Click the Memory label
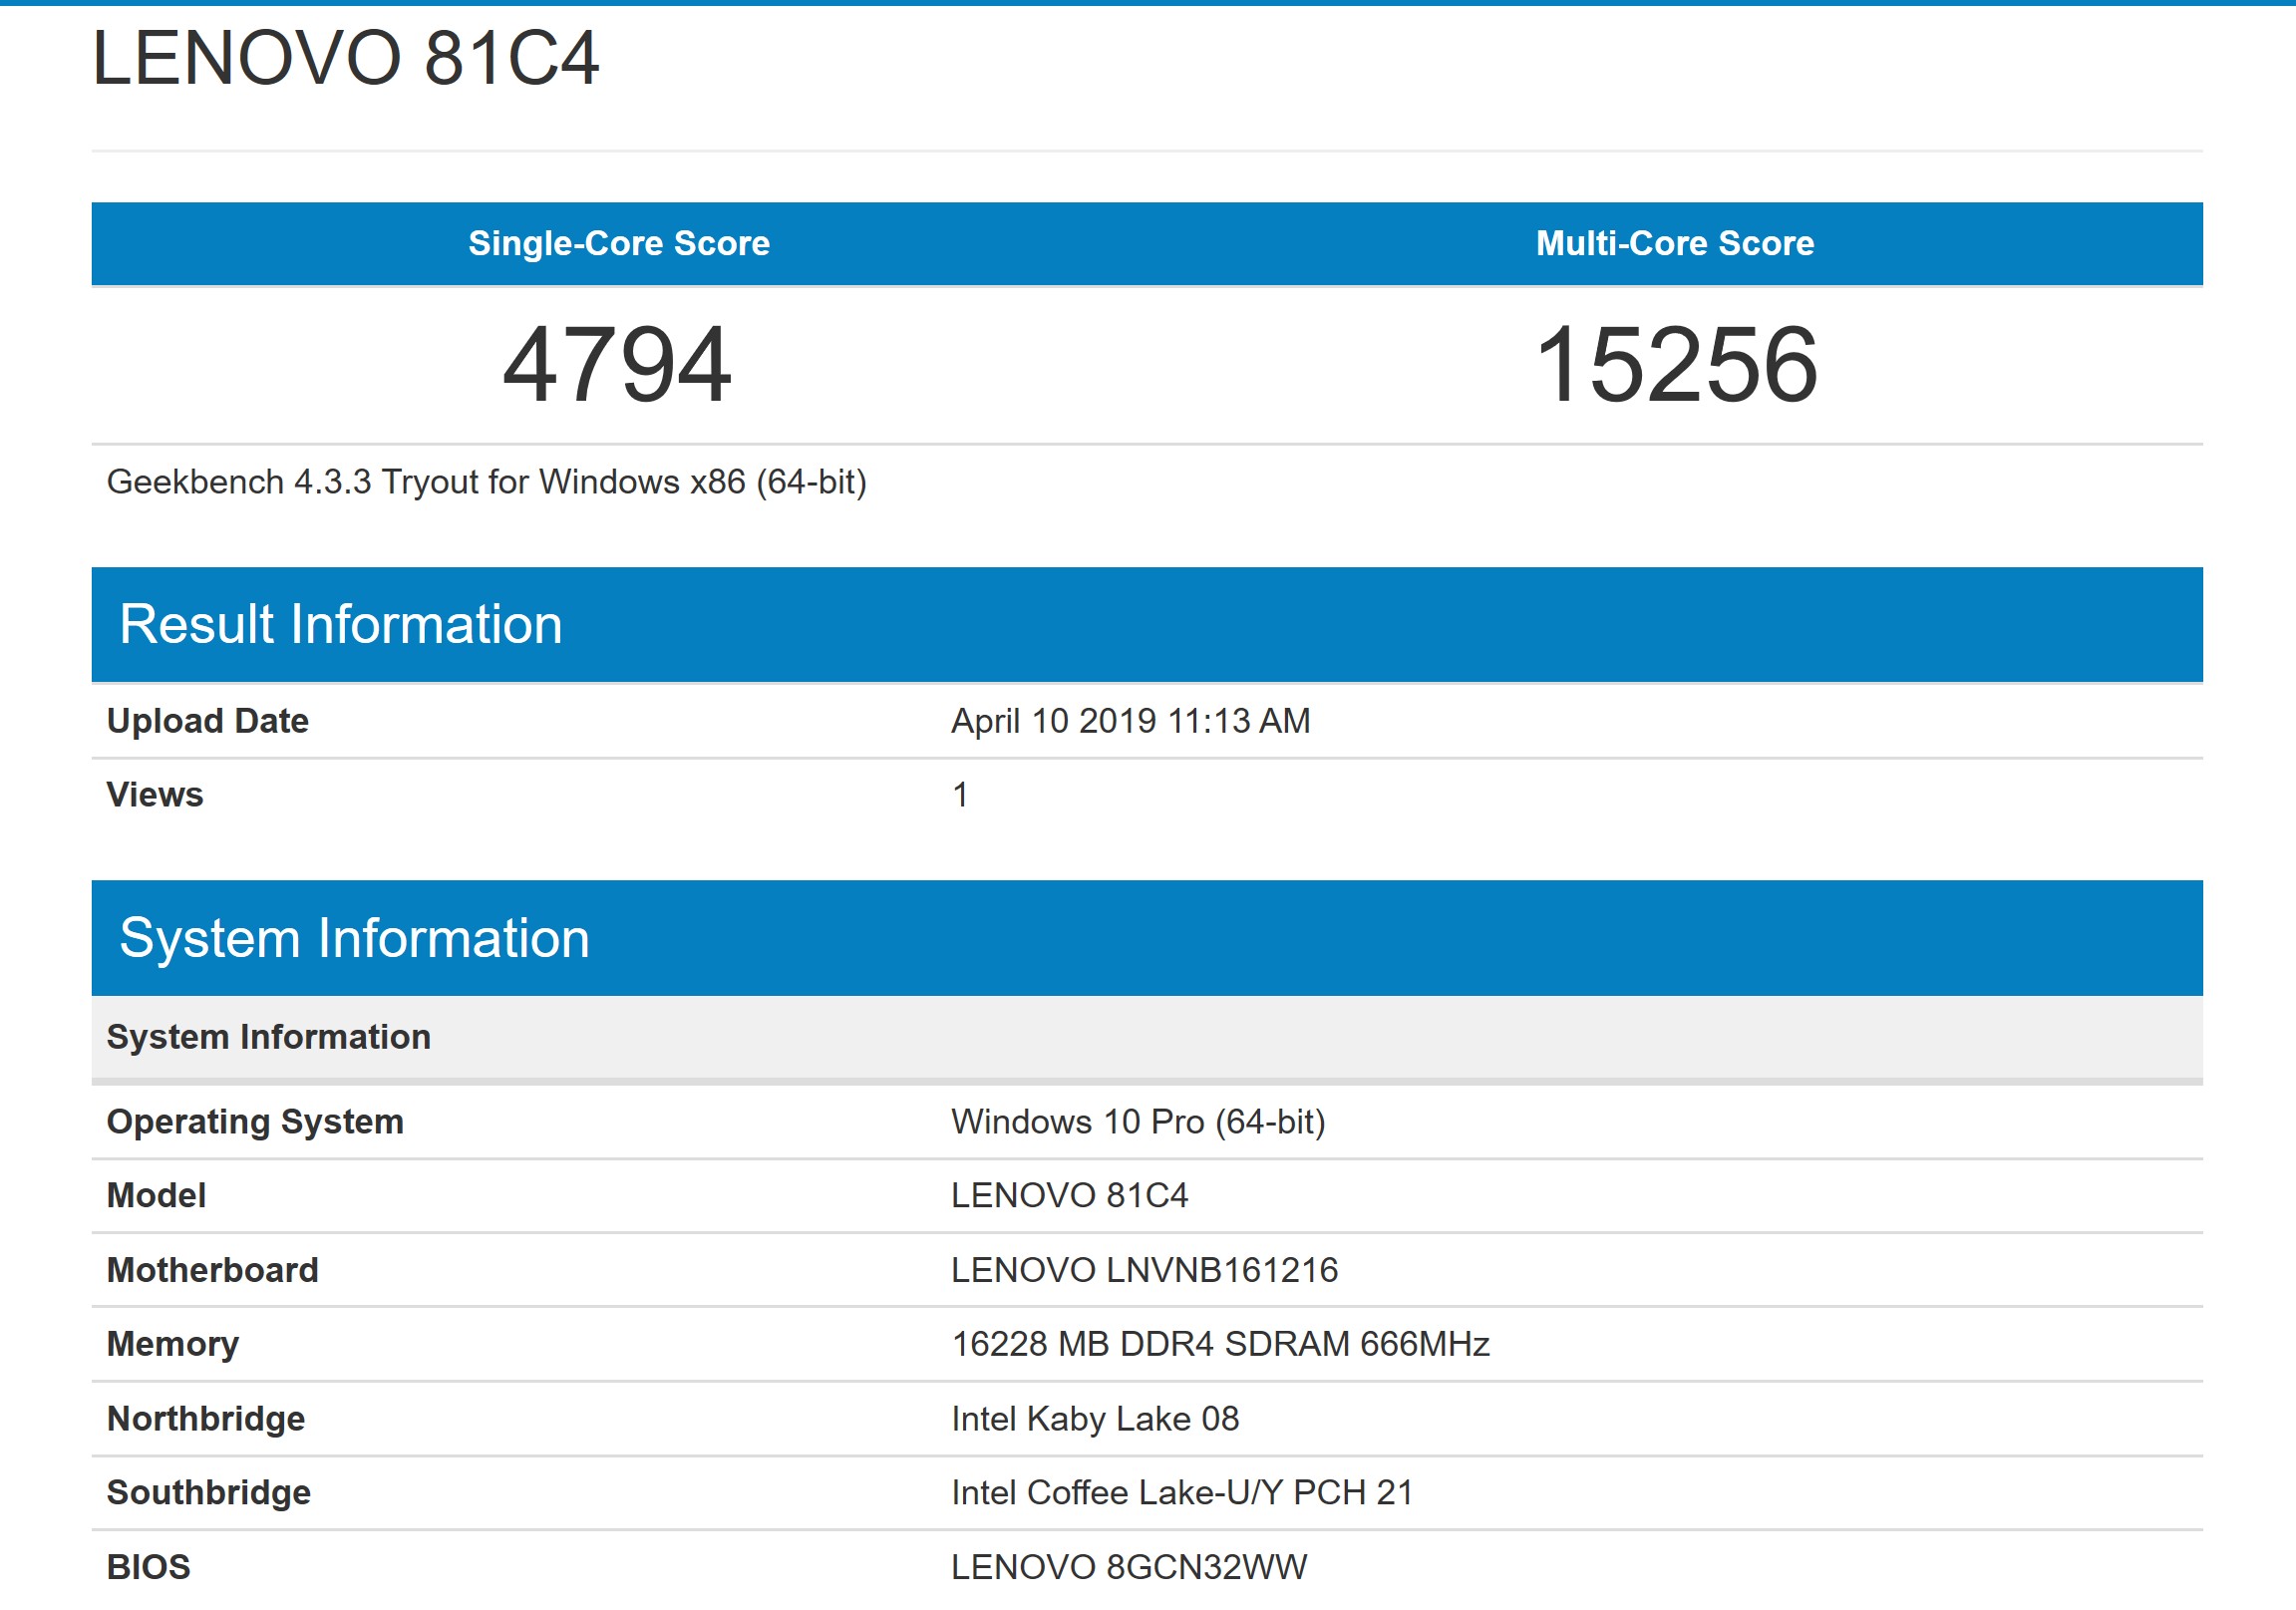The width and height of the screenshot is (2296, 1610). [x=173, y=1345]
